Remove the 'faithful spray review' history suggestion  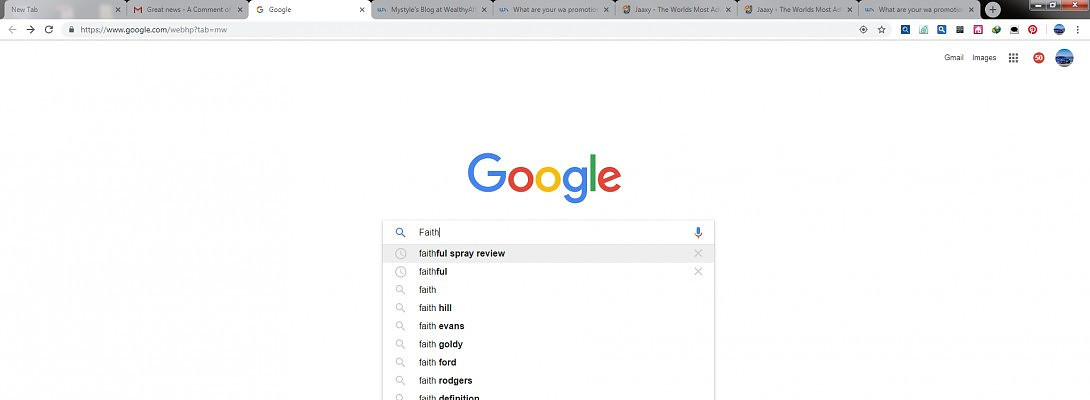(x=698, y=254)
